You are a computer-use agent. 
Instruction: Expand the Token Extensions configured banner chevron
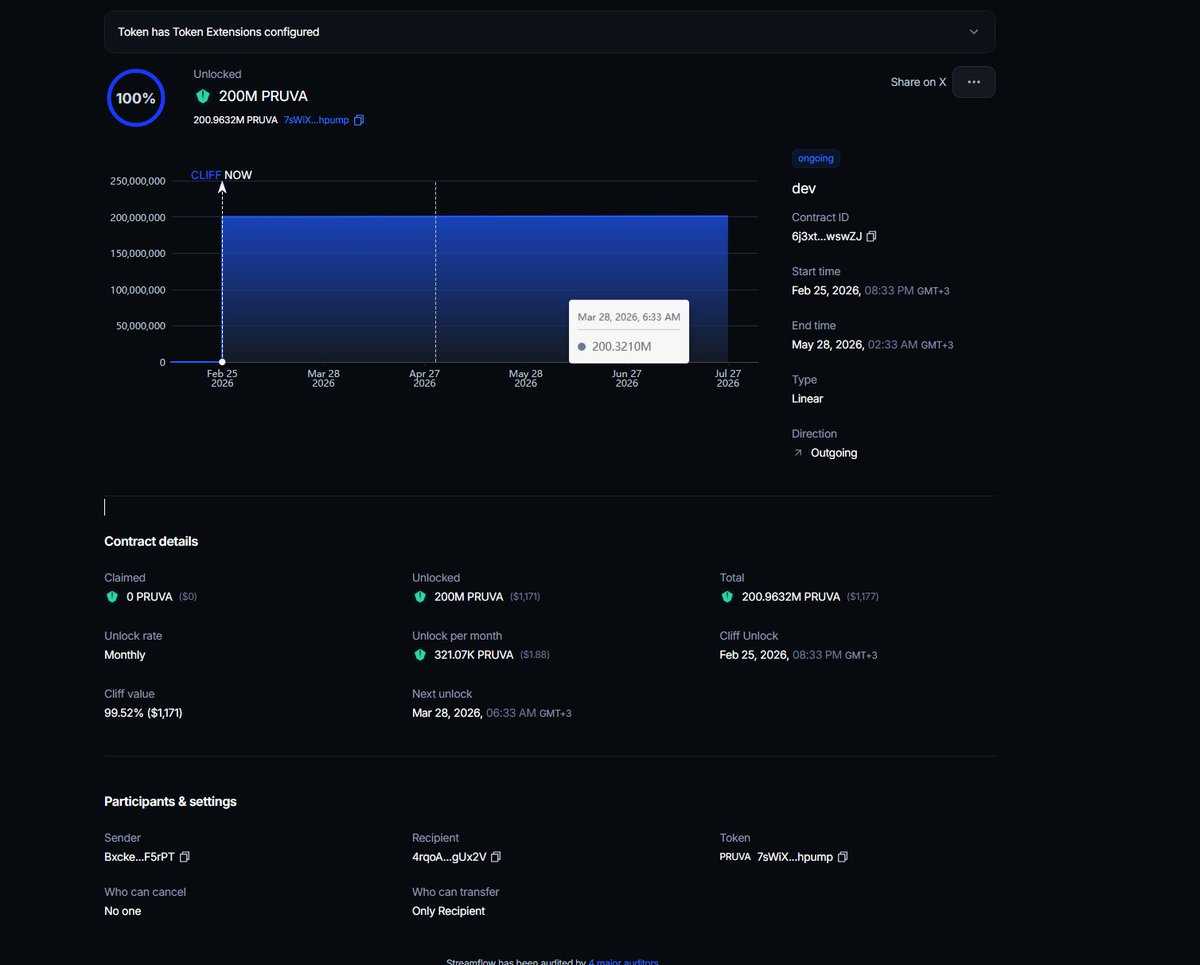tap(974, 32)
